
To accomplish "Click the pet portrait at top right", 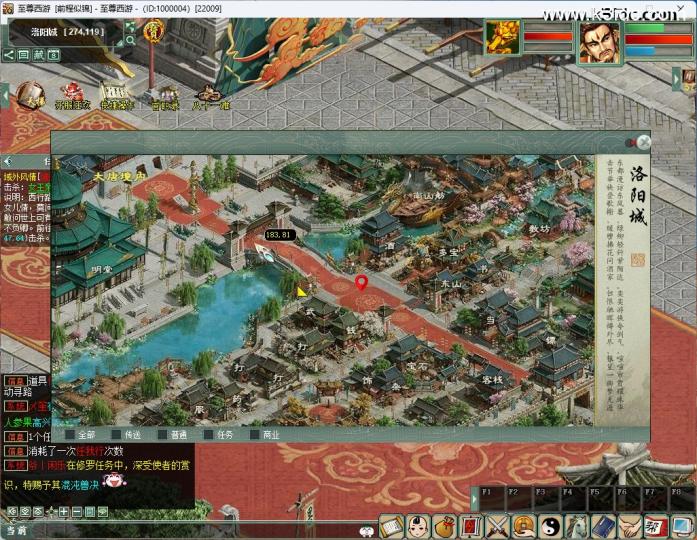I will 502,37.
